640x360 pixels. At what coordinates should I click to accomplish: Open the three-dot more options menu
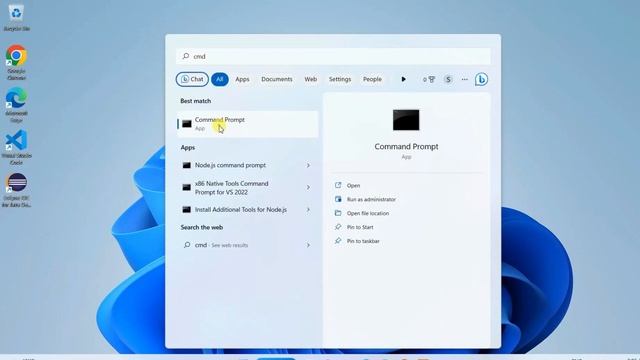point(464,79)
